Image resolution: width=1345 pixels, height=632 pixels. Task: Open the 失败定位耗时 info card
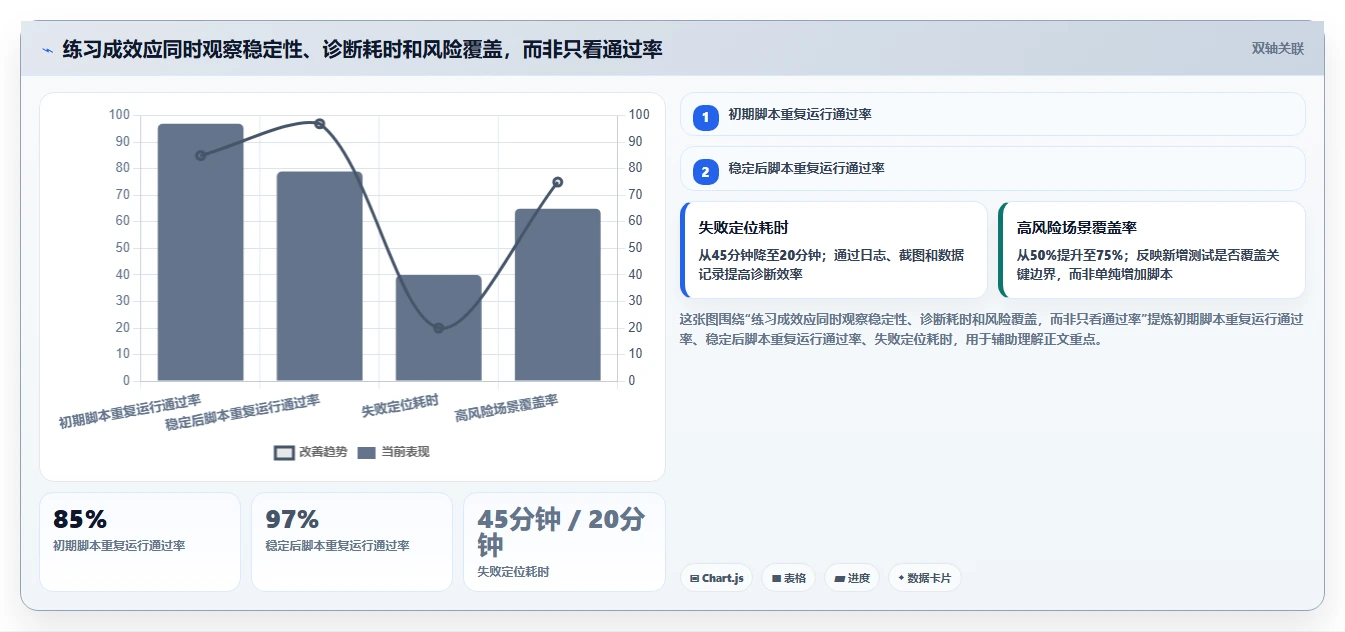[x=834, y=250]
